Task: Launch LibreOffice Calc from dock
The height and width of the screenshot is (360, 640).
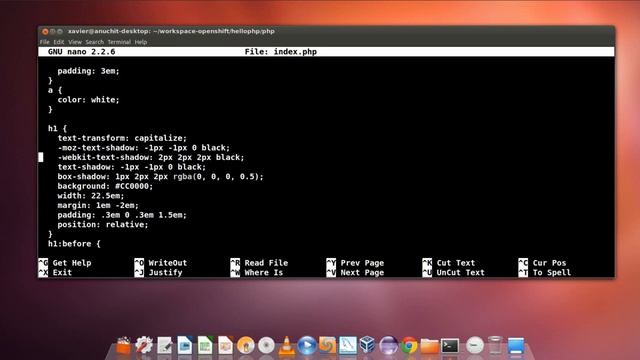Action: coord(205,345)
